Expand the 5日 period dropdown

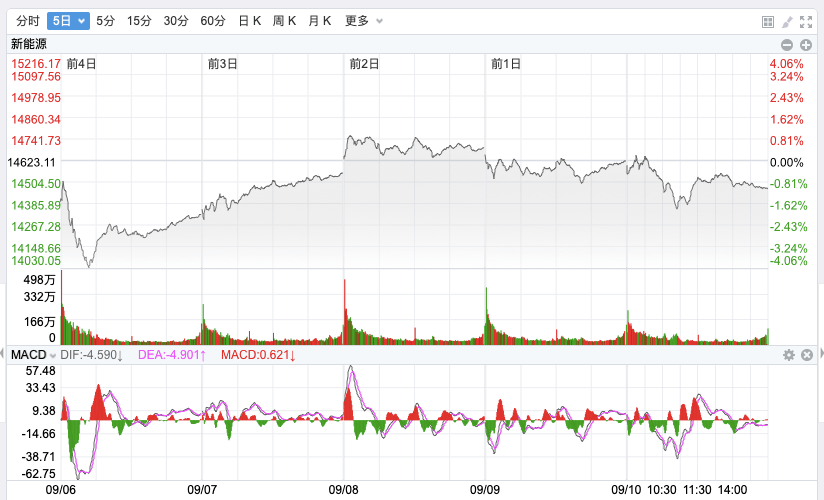click(x=68, y=21)
